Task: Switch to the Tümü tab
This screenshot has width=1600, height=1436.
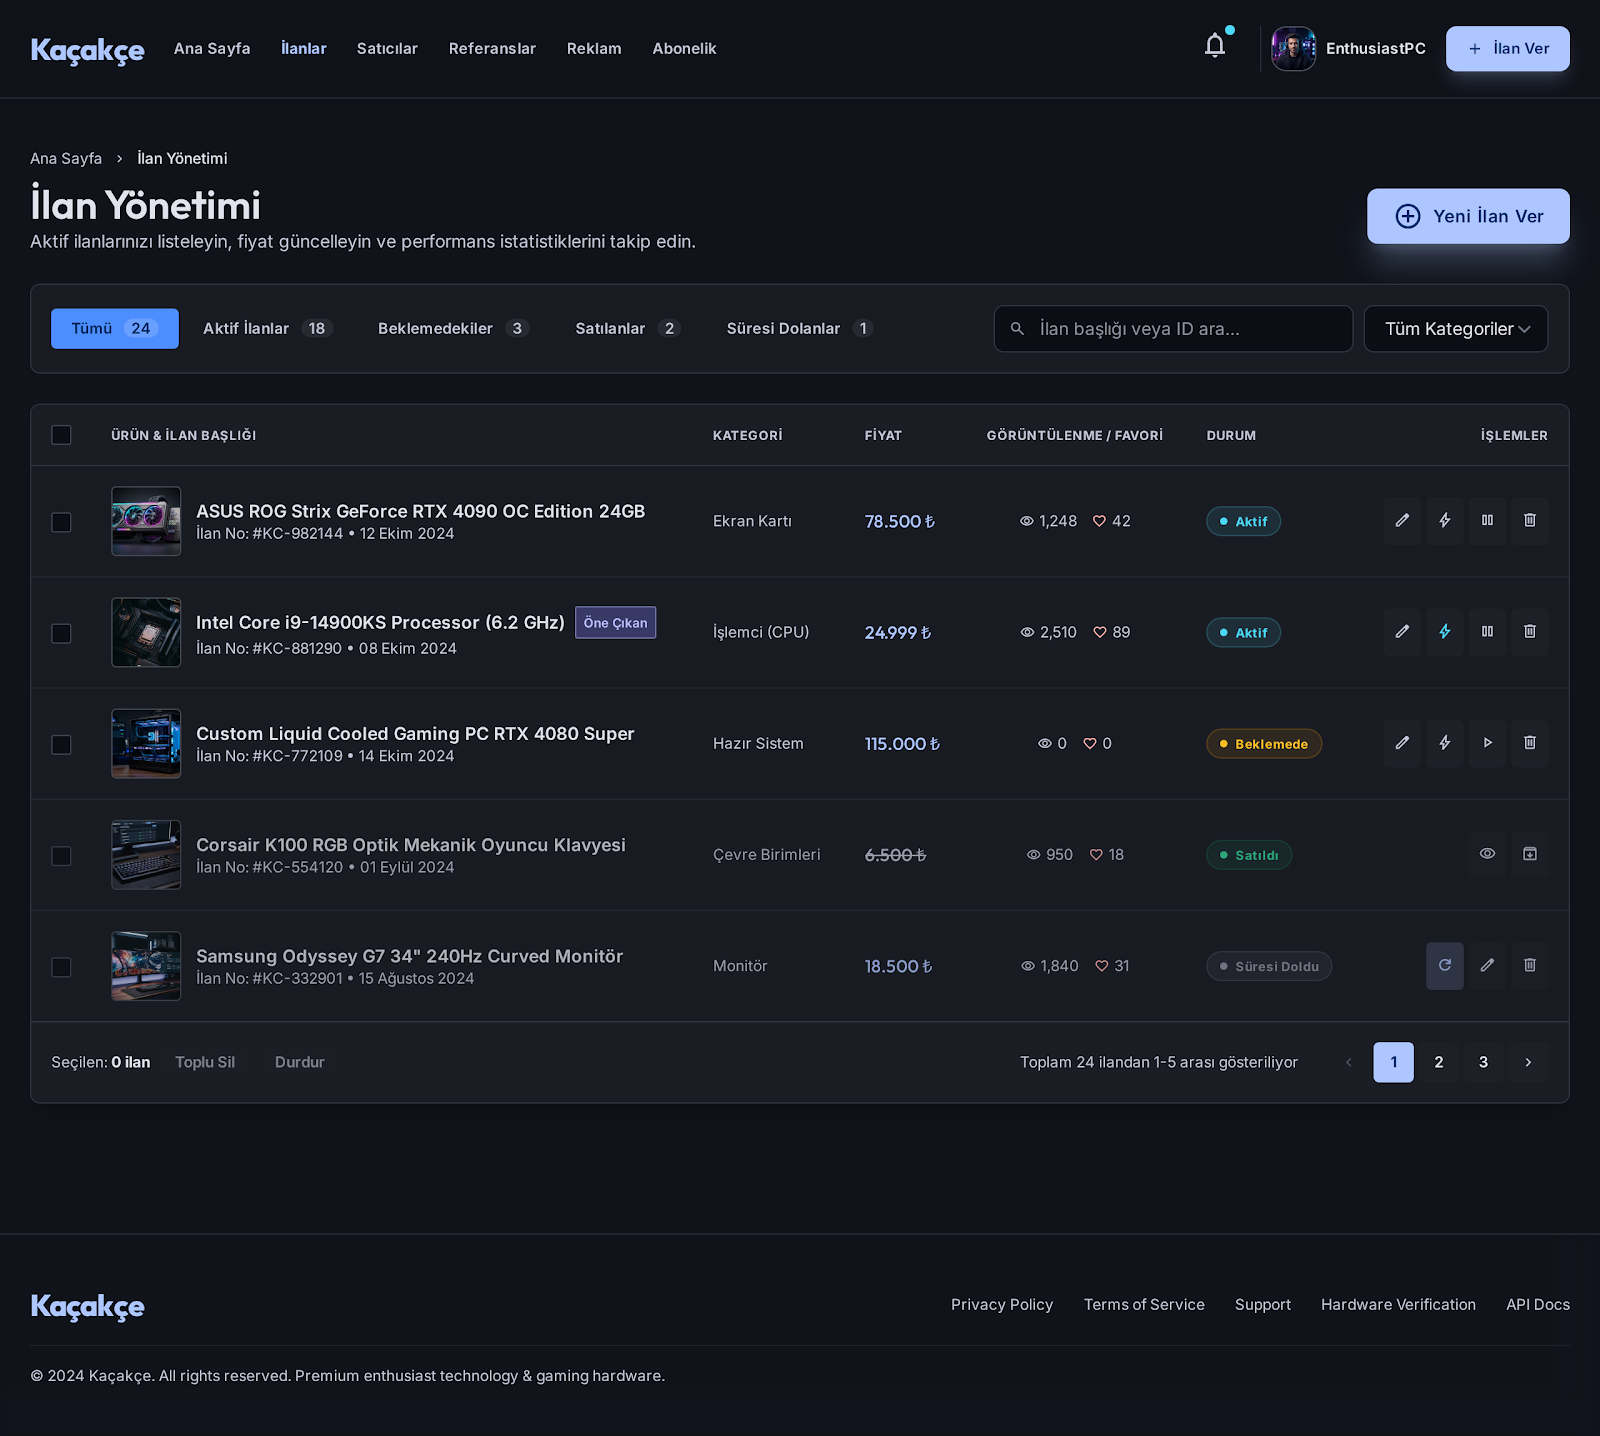Action: (x=115, y=328)
